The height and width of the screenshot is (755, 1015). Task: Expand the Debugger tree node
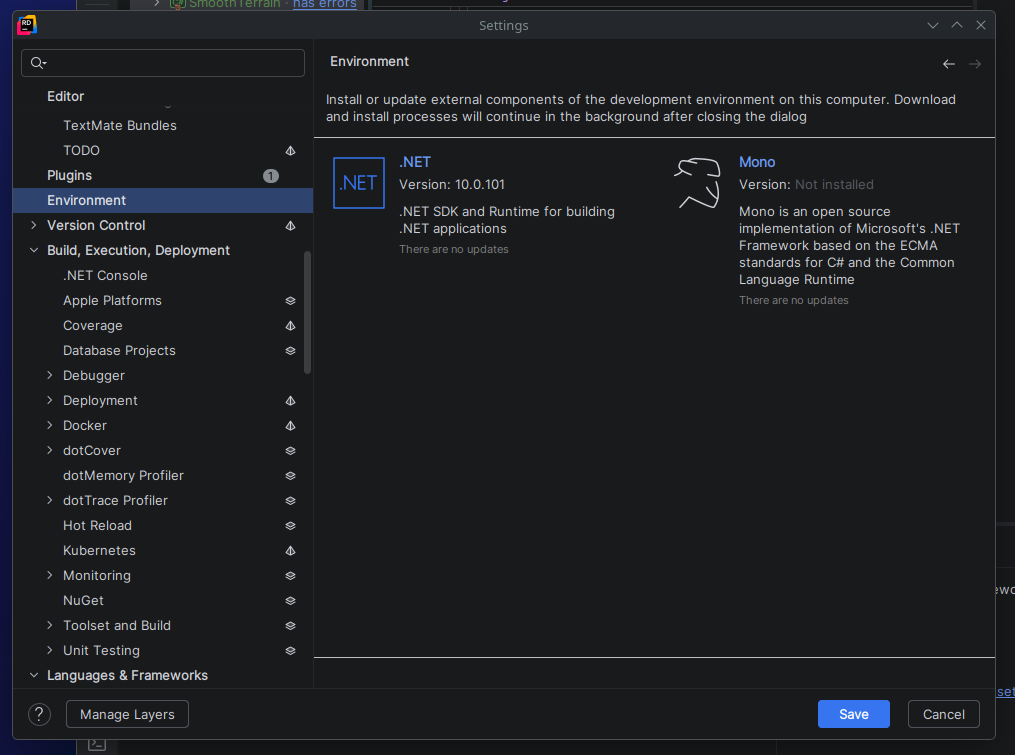[50, 376]
